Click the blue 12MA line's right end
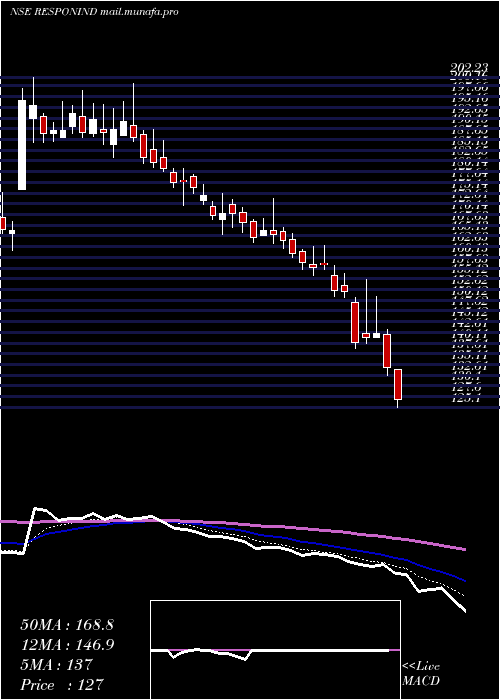500x700 pixels. tap(464, 580)
